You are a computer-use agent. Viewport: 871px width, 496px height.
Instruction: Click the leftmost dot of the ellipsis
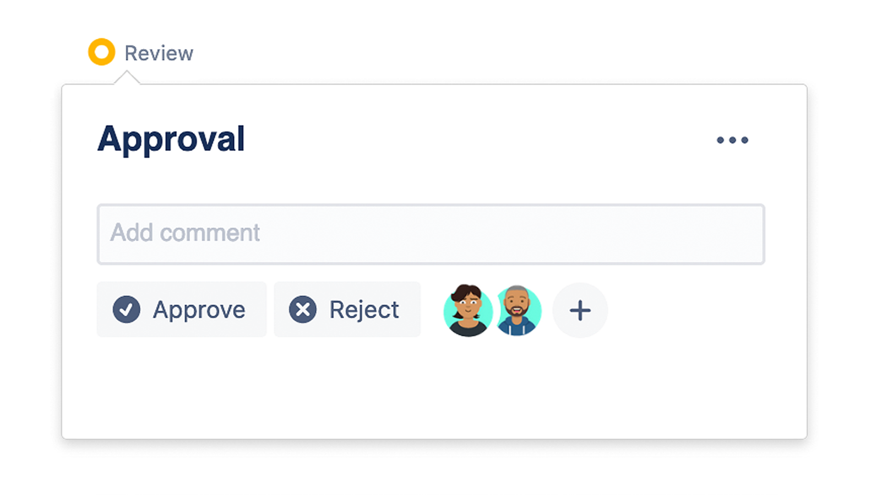click(720, 140)
